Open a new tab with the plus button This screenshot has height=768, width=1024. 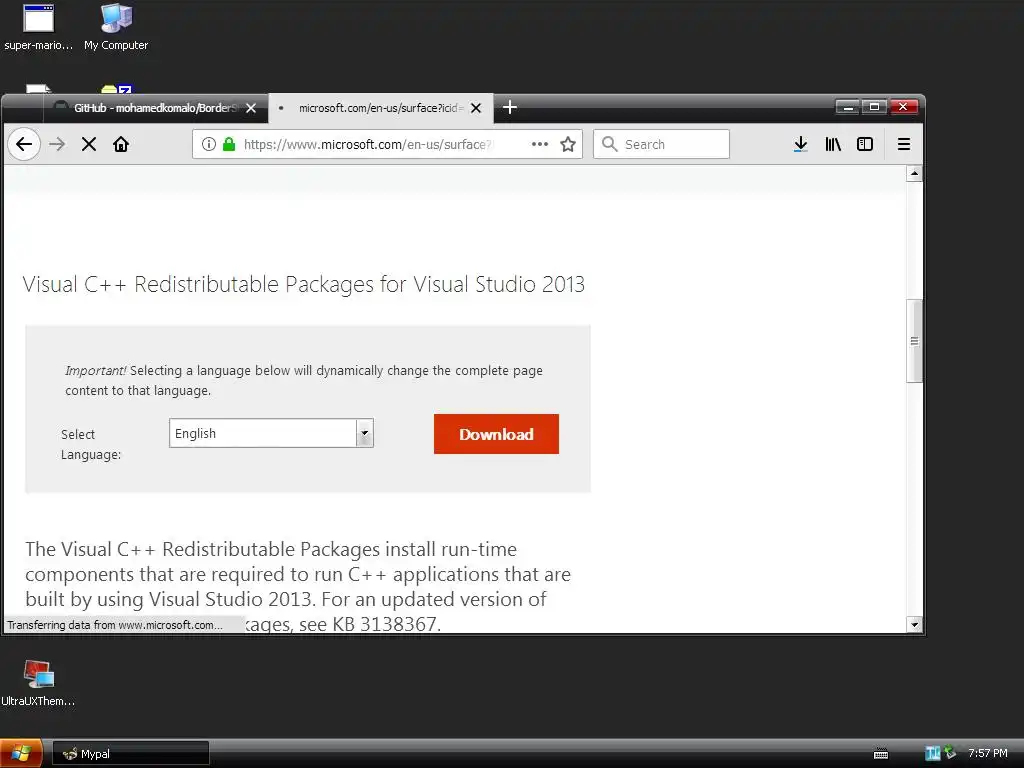(510, 107)
